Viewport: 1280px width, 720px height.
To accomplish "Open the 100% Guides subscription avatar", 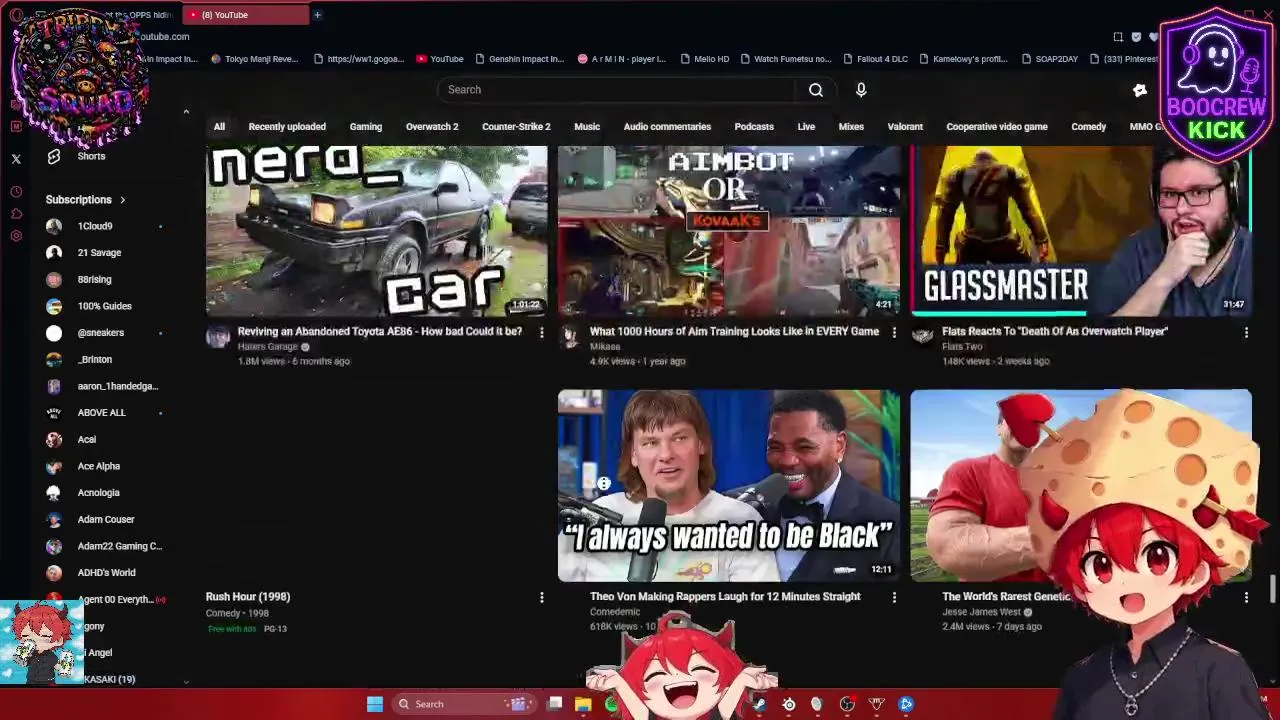I will point(54,306).
